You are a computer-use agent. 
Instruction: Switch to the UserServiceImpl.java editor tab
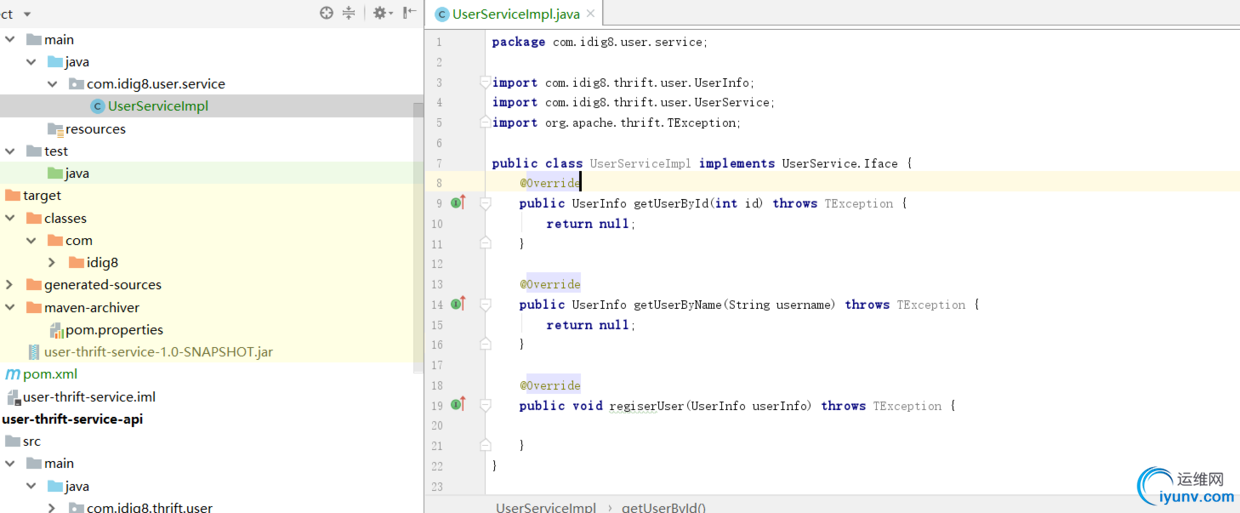click(x=514, y=14)
